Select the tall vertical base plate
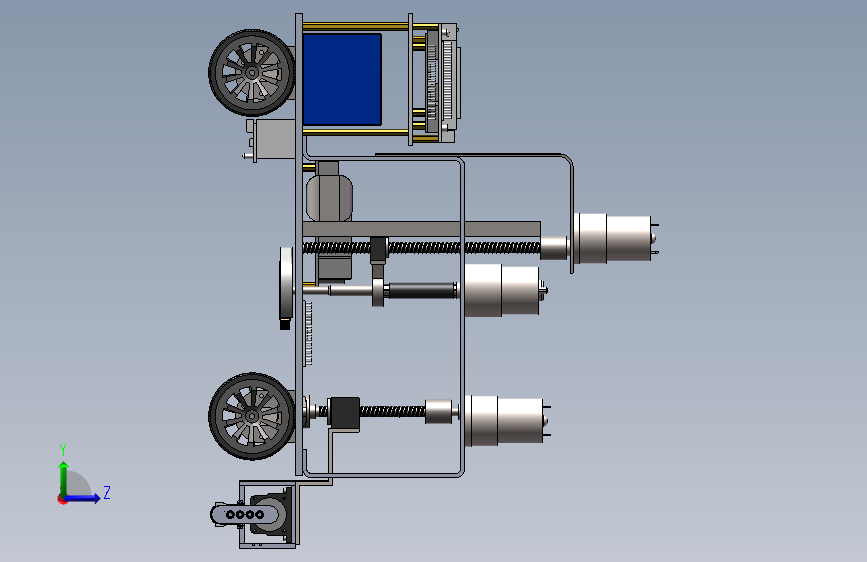 pos(299,244)
